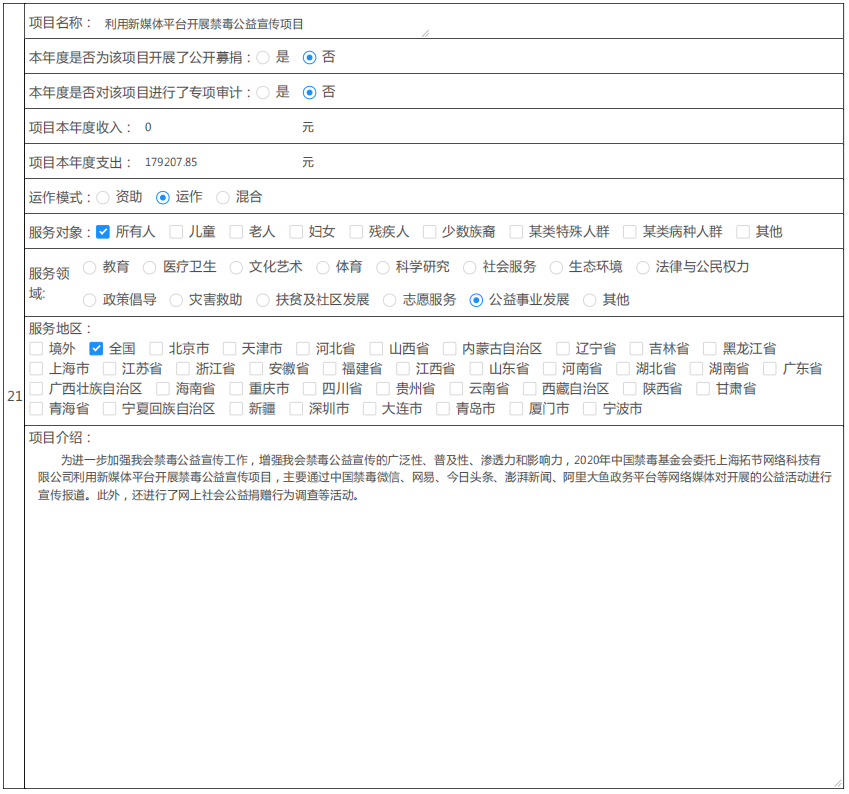The height and width of the screenshot is (794, 849).
Task: Click the annual income input field
Action: point(218,128)
